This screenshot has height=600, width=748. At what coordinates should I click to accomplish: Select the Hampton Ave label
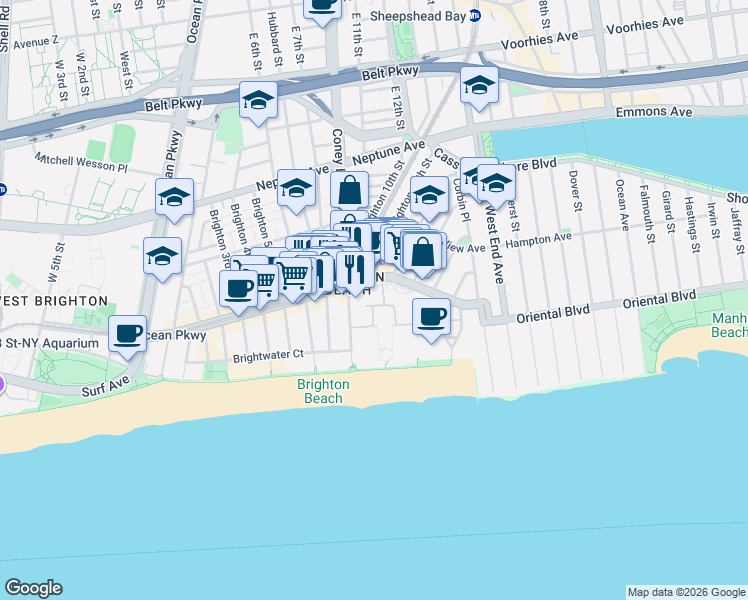538,239
